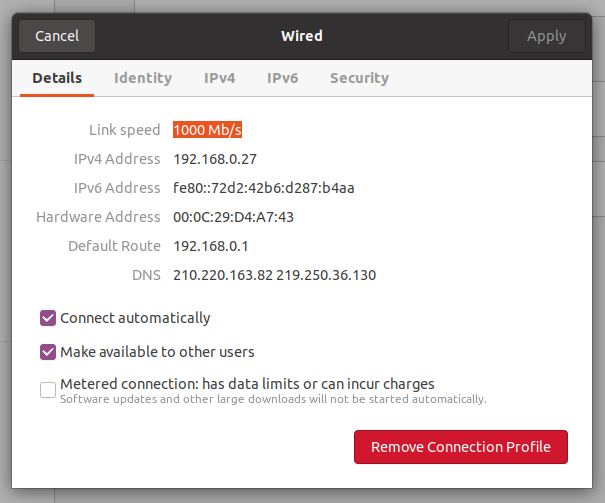The height and width of the screenshot is (503, 605).
Task: Toggle Make available to other users
Action: click(x=48, y=352)
